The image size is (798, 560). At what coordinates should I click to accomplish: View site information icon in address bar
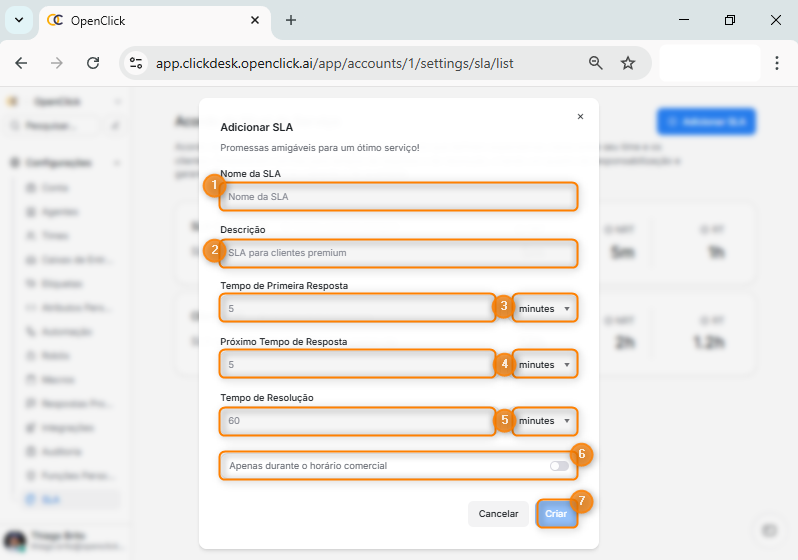coord(137,63)
